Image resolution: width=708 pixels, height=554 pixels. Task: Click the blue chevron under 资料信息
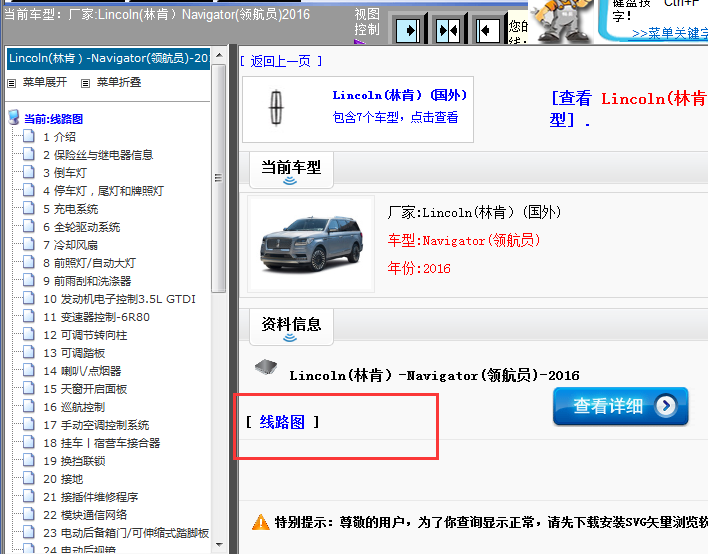pos(290,338)
